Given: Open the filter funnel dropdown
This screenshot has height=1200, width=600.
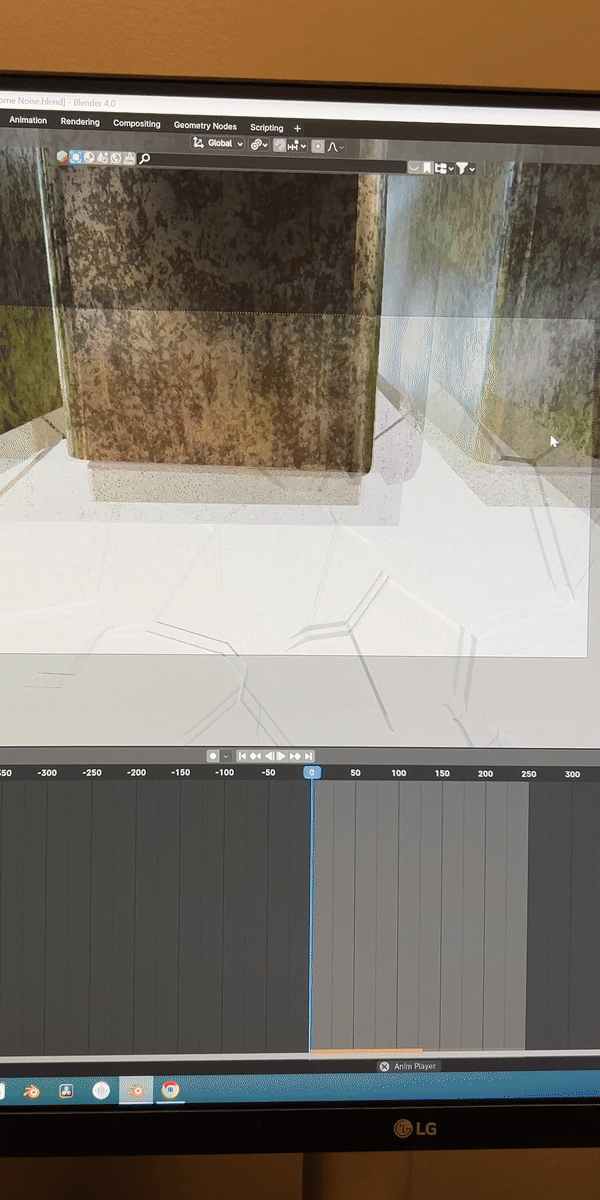Looking at the screenshot, I should point(465,168).
